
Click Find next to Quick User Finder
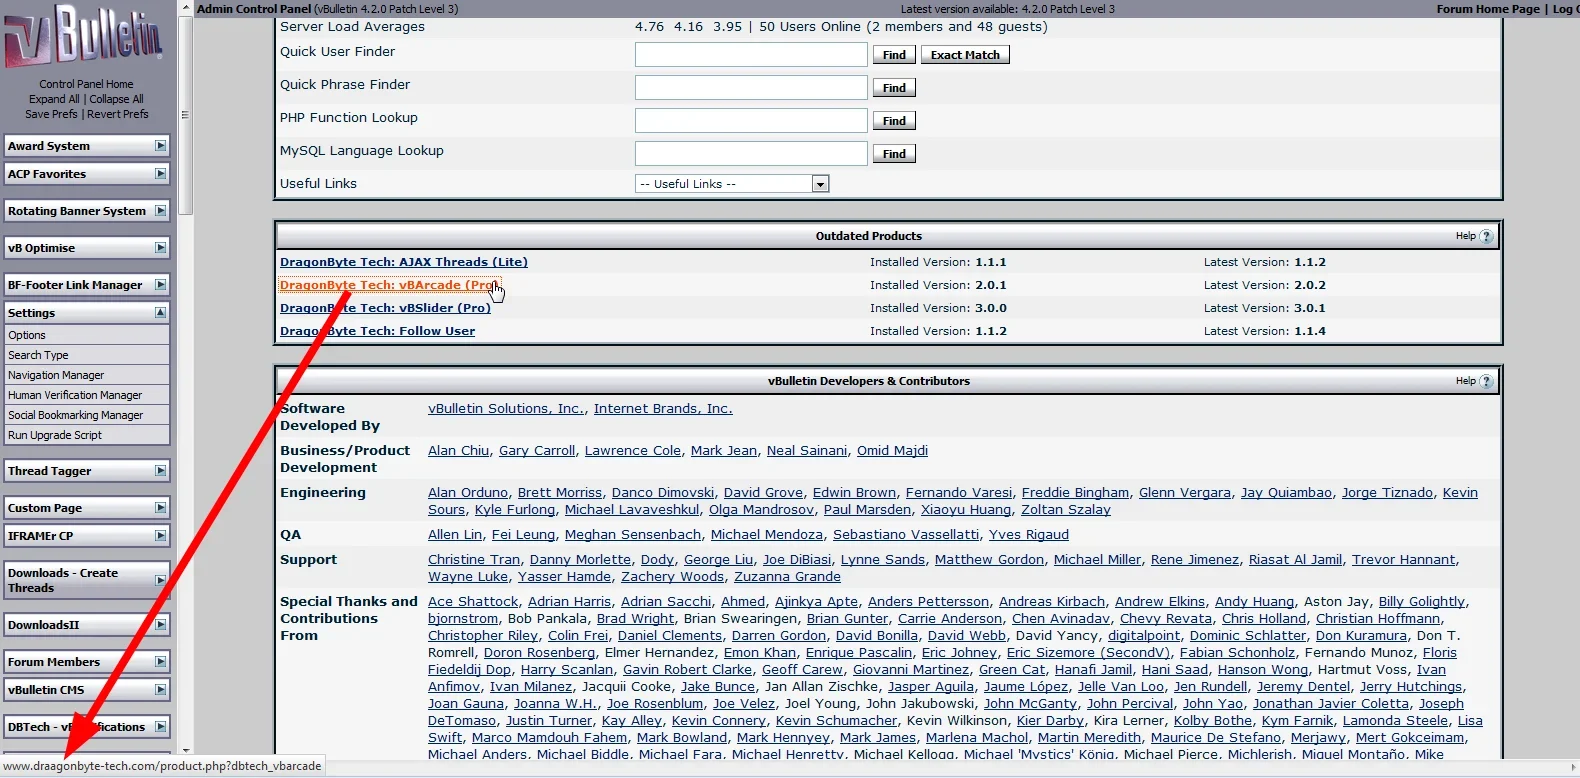click(x=894, y=55)
